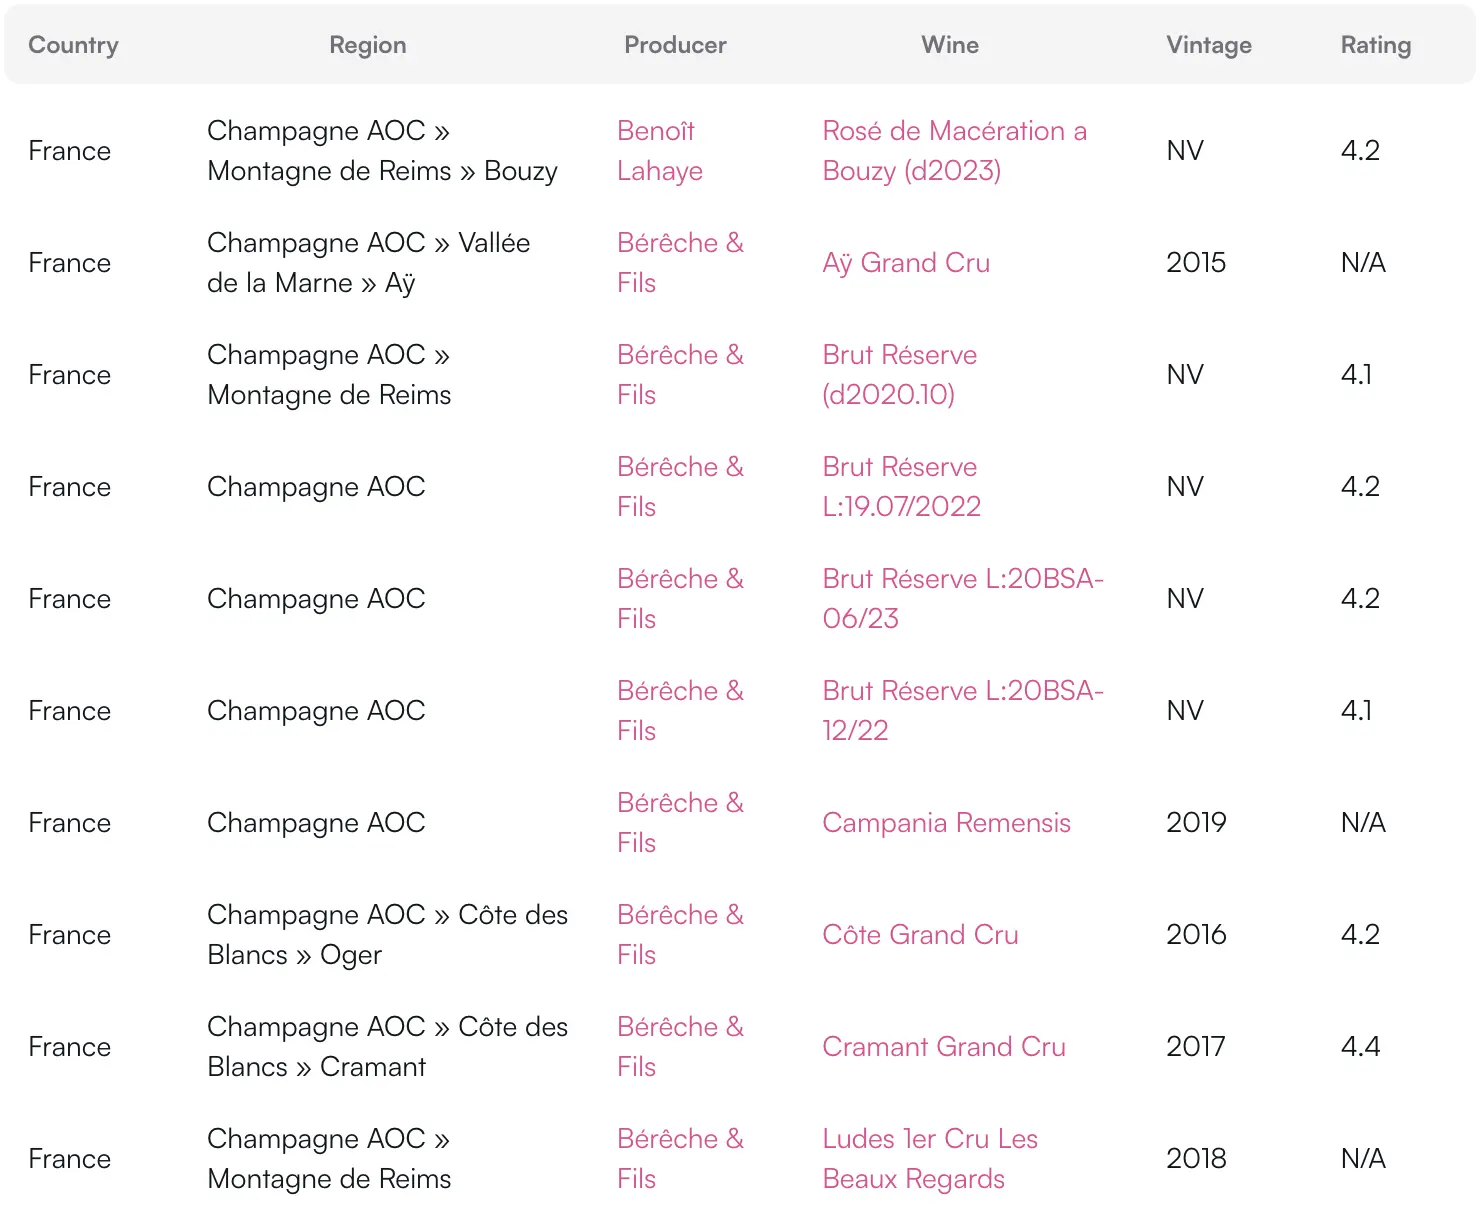This screenshot has width=1480, height=1218.
Task: Sort by the Rating column header
Action: [x=1375, y=45]
